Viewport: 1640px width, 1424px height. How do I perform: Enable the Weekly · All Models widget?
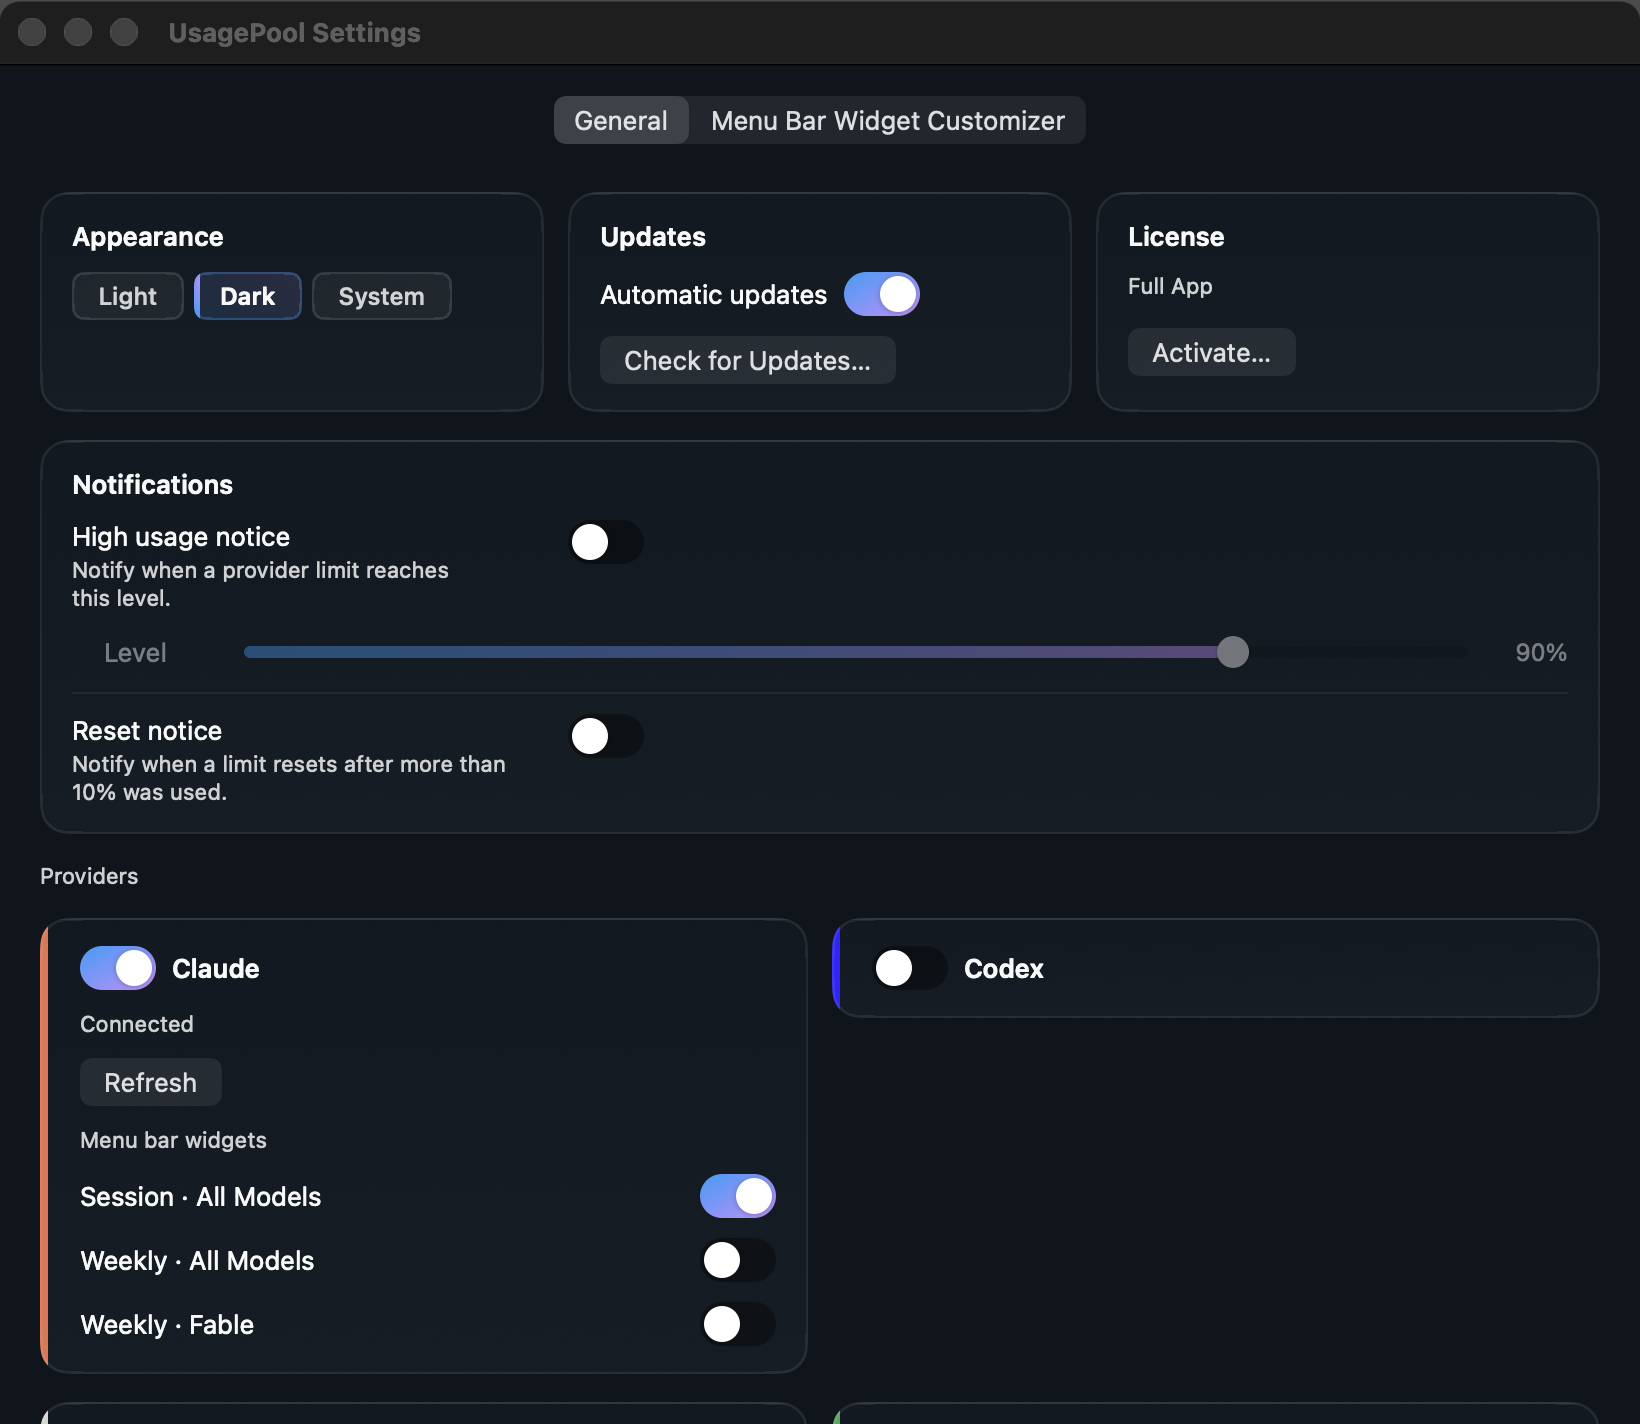pos(738,1260)
